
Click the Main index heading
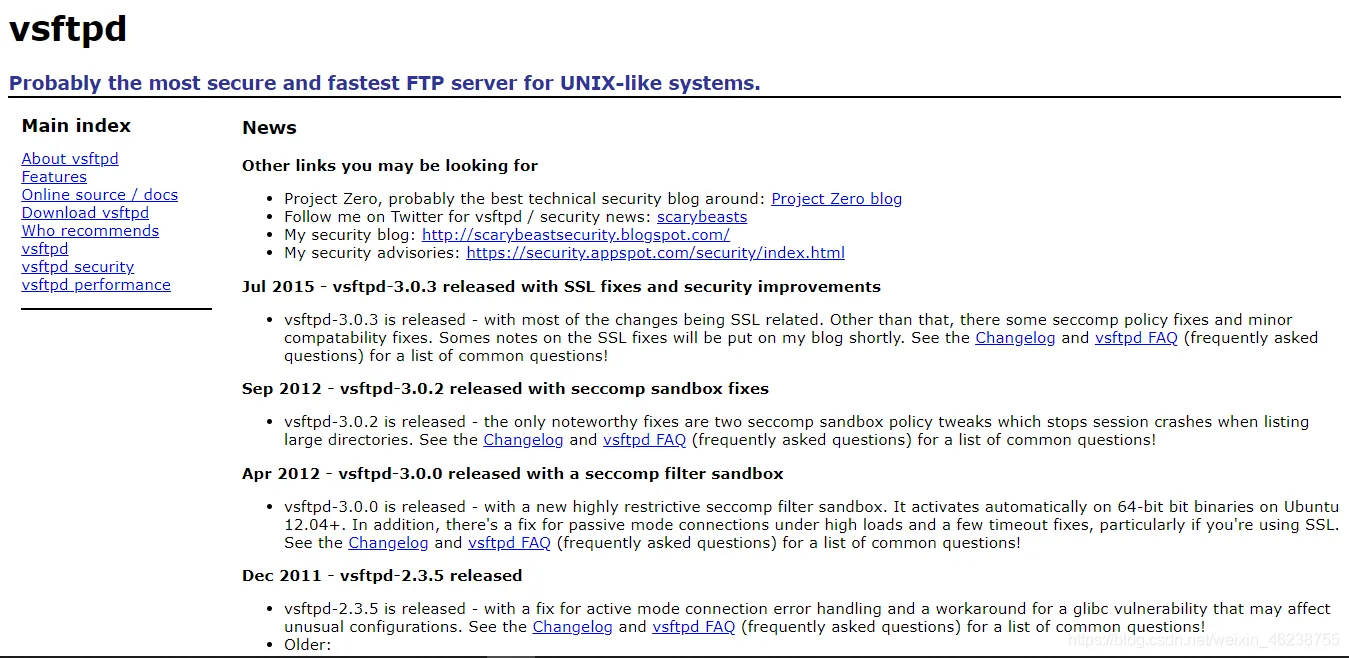point(76,126)
